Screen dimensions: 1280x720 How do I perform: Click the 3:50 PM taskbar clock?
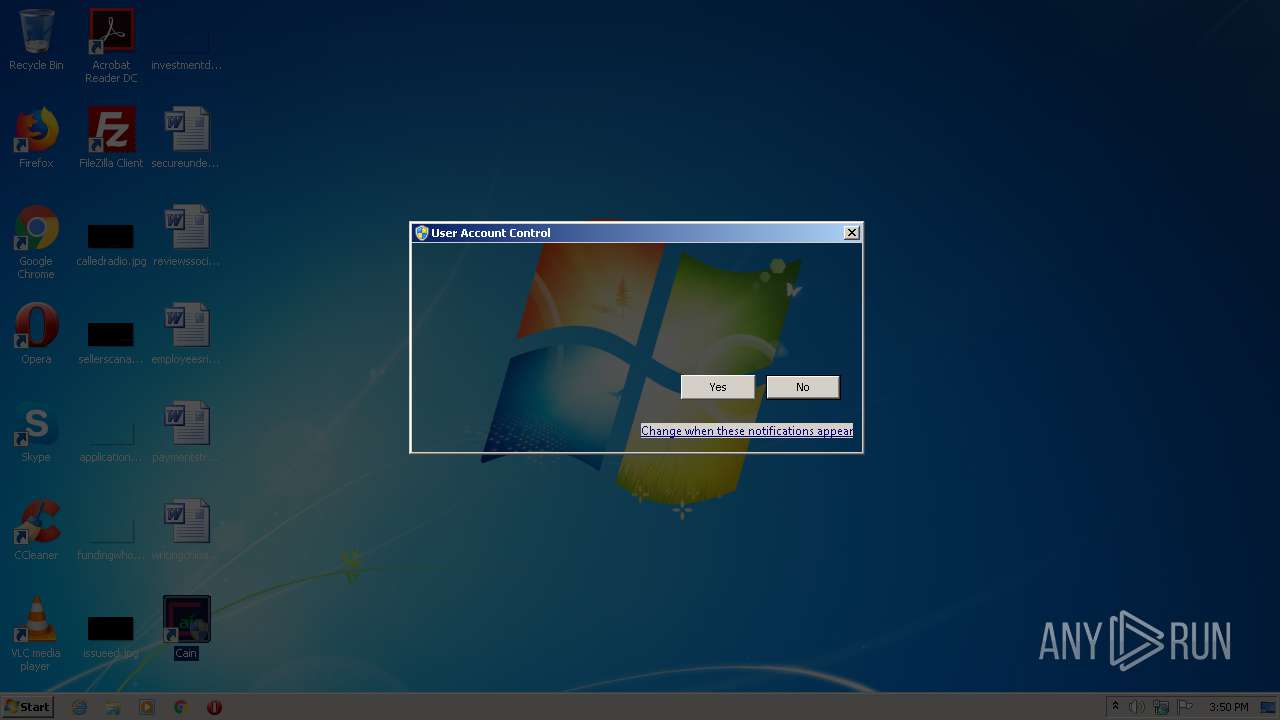[1228, 707]
